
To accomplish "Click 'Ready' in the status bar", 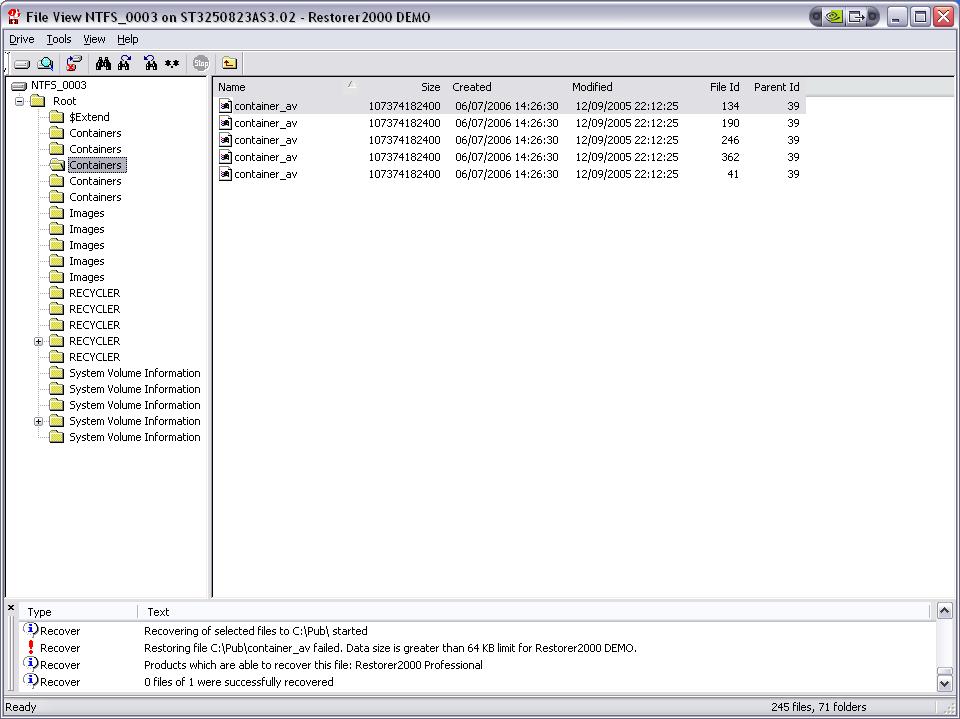I will (x=21, y=707).
